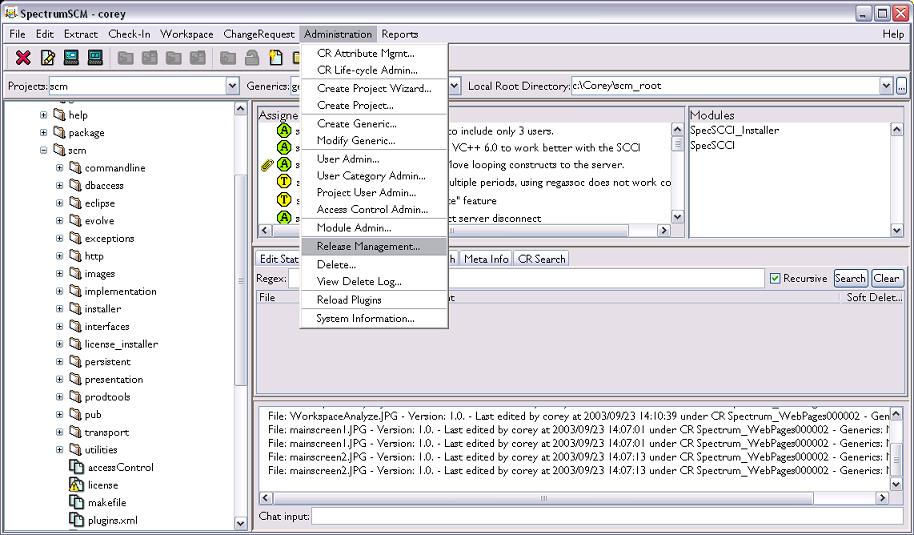Click the Search button
The image size is (914, 535).
(850, 279)
